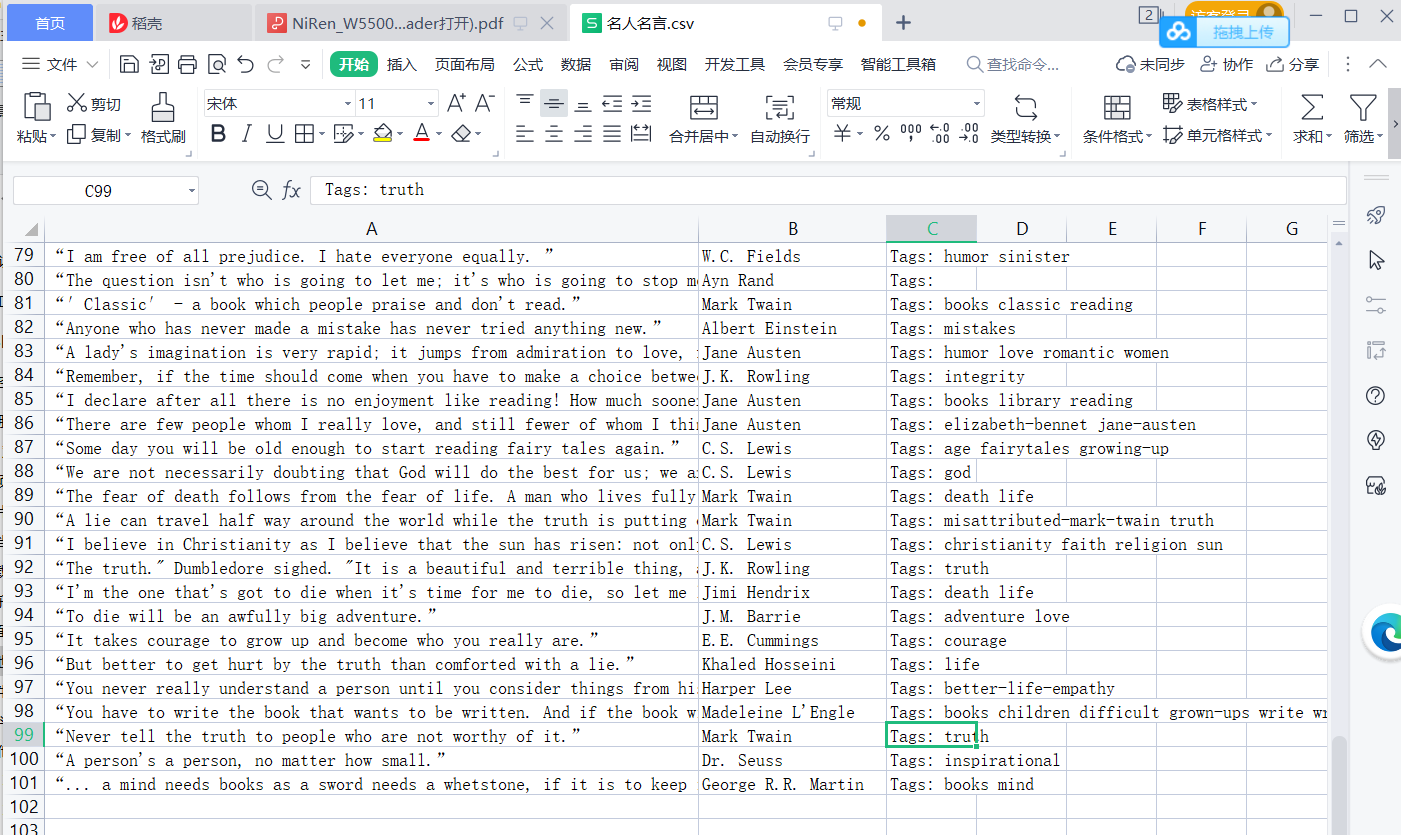
Task: Click the fx insert function icon
Action: [291, 190]
